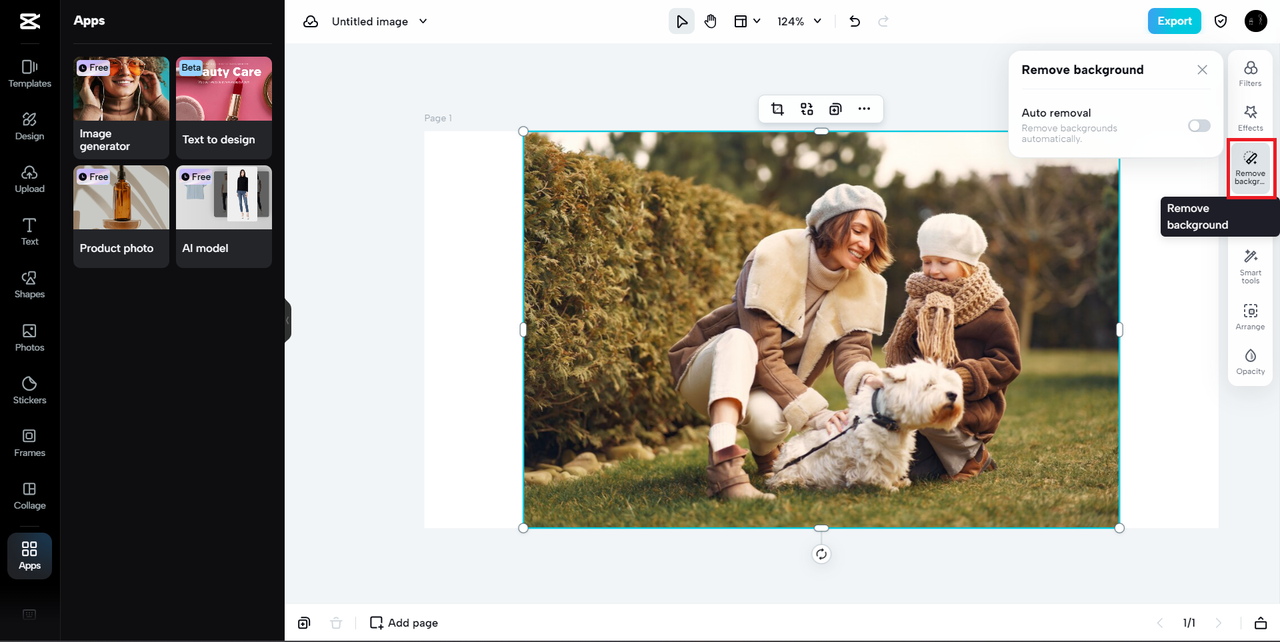The width and height of the screenshot is (1280, 642).
Task: Click the duplicate icon in floating toolbar
Action: (835, 109)
